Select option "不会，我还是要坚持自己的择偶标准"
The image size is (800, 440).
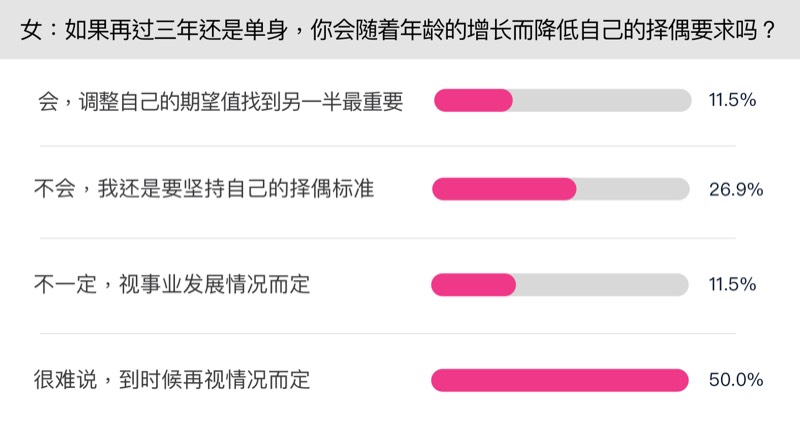coord(204,189)
